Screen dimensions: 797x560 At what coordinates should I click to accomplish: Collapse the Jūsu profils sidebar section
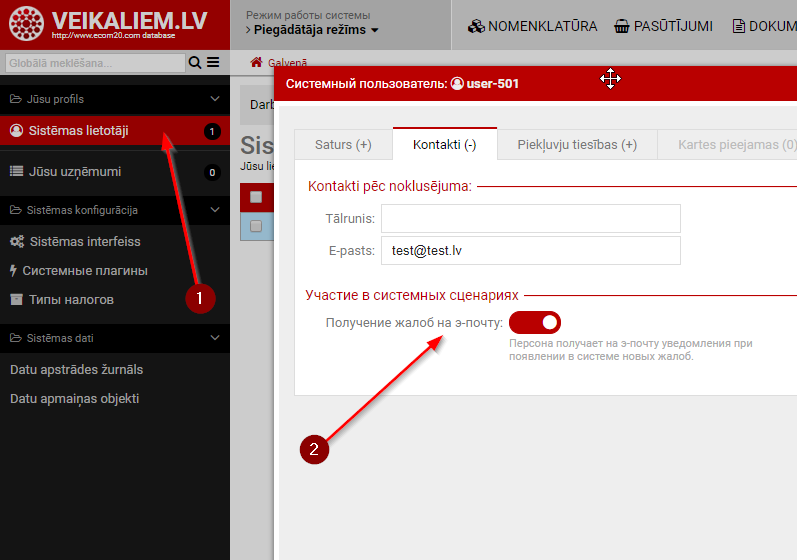tap(214, 99)
